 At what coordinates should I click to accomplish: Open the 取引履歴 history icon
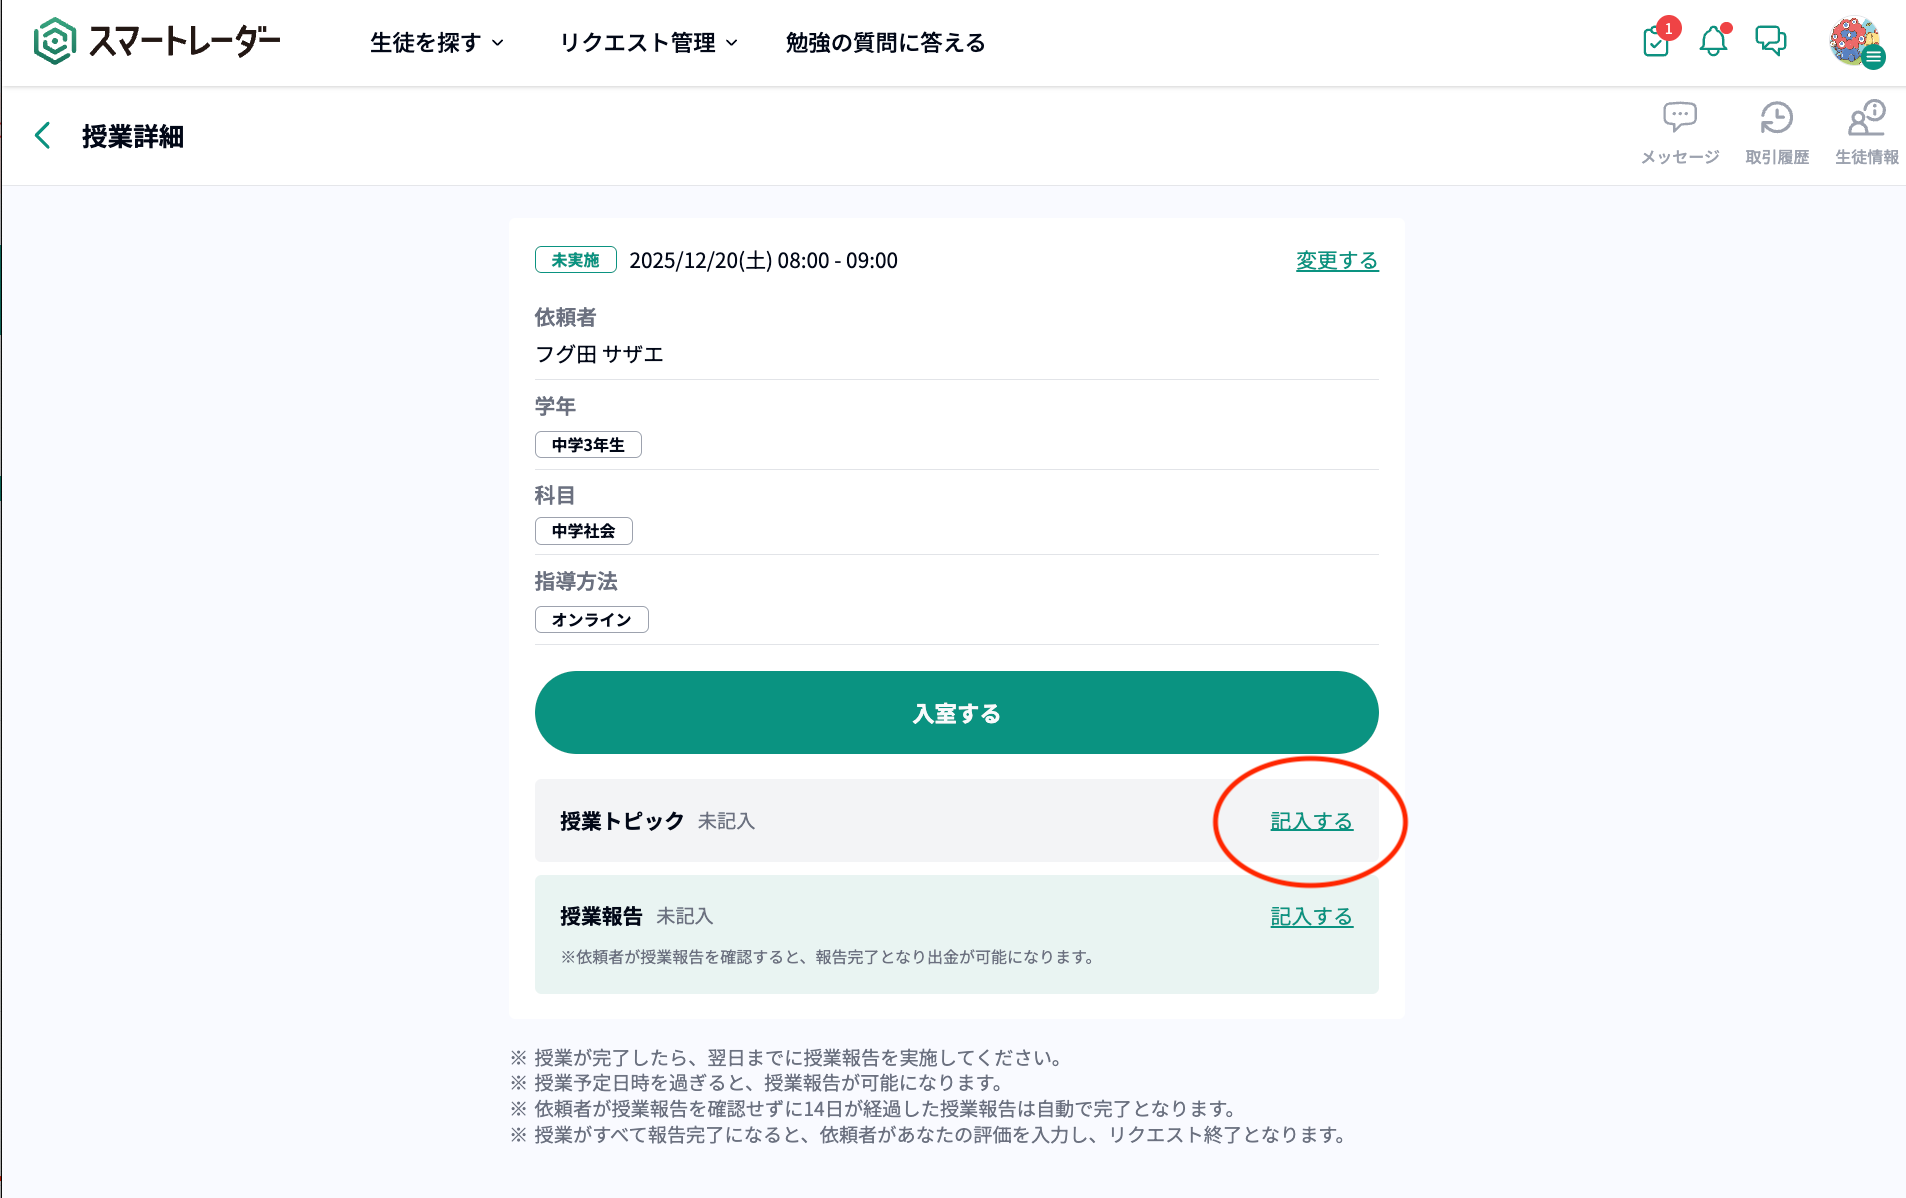click(x=1776, y=132)
